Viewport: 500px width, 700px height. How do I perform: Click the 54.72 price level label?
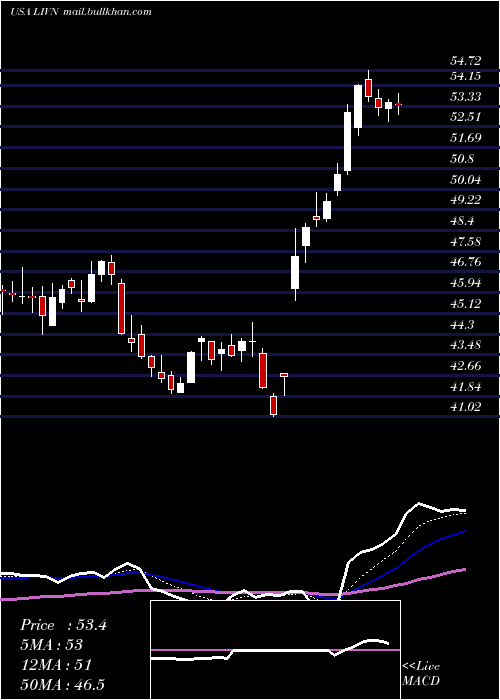tap(466, 60)
